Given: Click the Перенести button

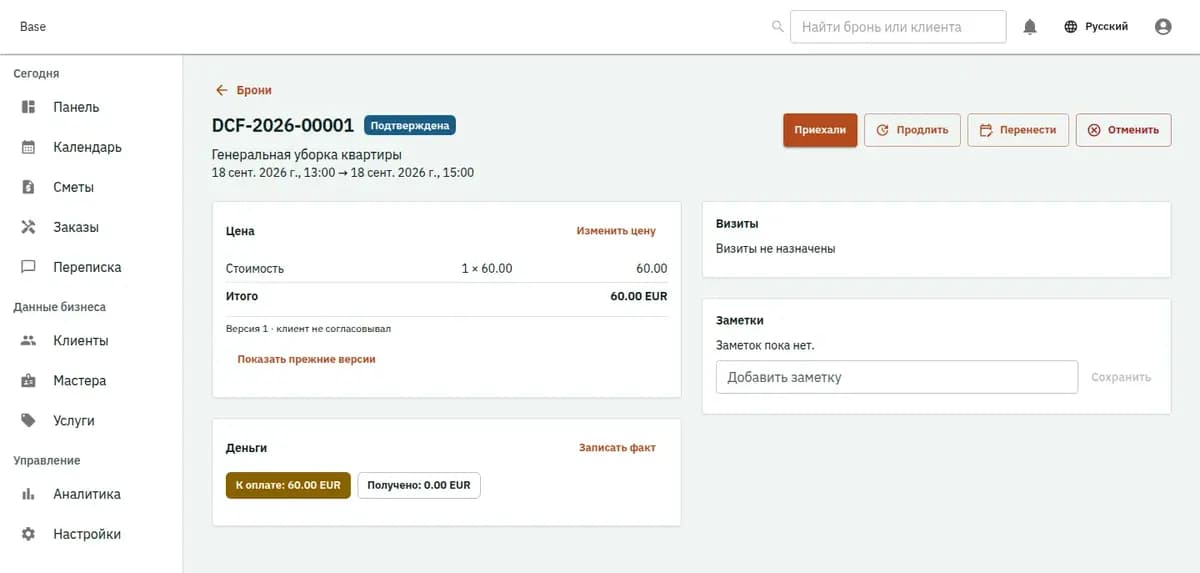Looking at the screenshot, I should [x=1018, y=130].
